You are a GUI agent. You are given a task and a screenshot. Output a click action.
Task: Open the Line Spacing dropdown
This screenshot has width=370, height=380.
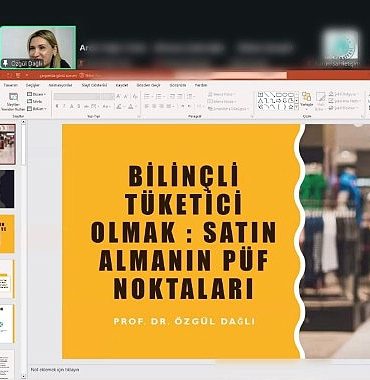click(191, 96)
